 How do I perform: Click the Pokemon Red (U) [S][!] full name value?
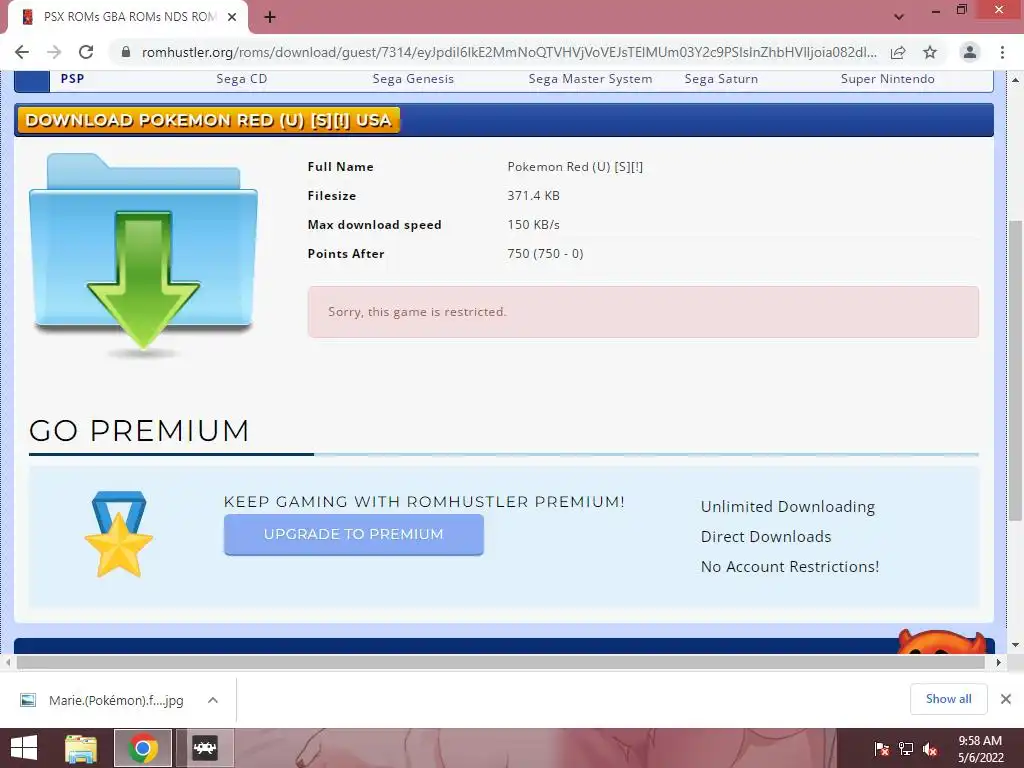click(x=575, y=167)
